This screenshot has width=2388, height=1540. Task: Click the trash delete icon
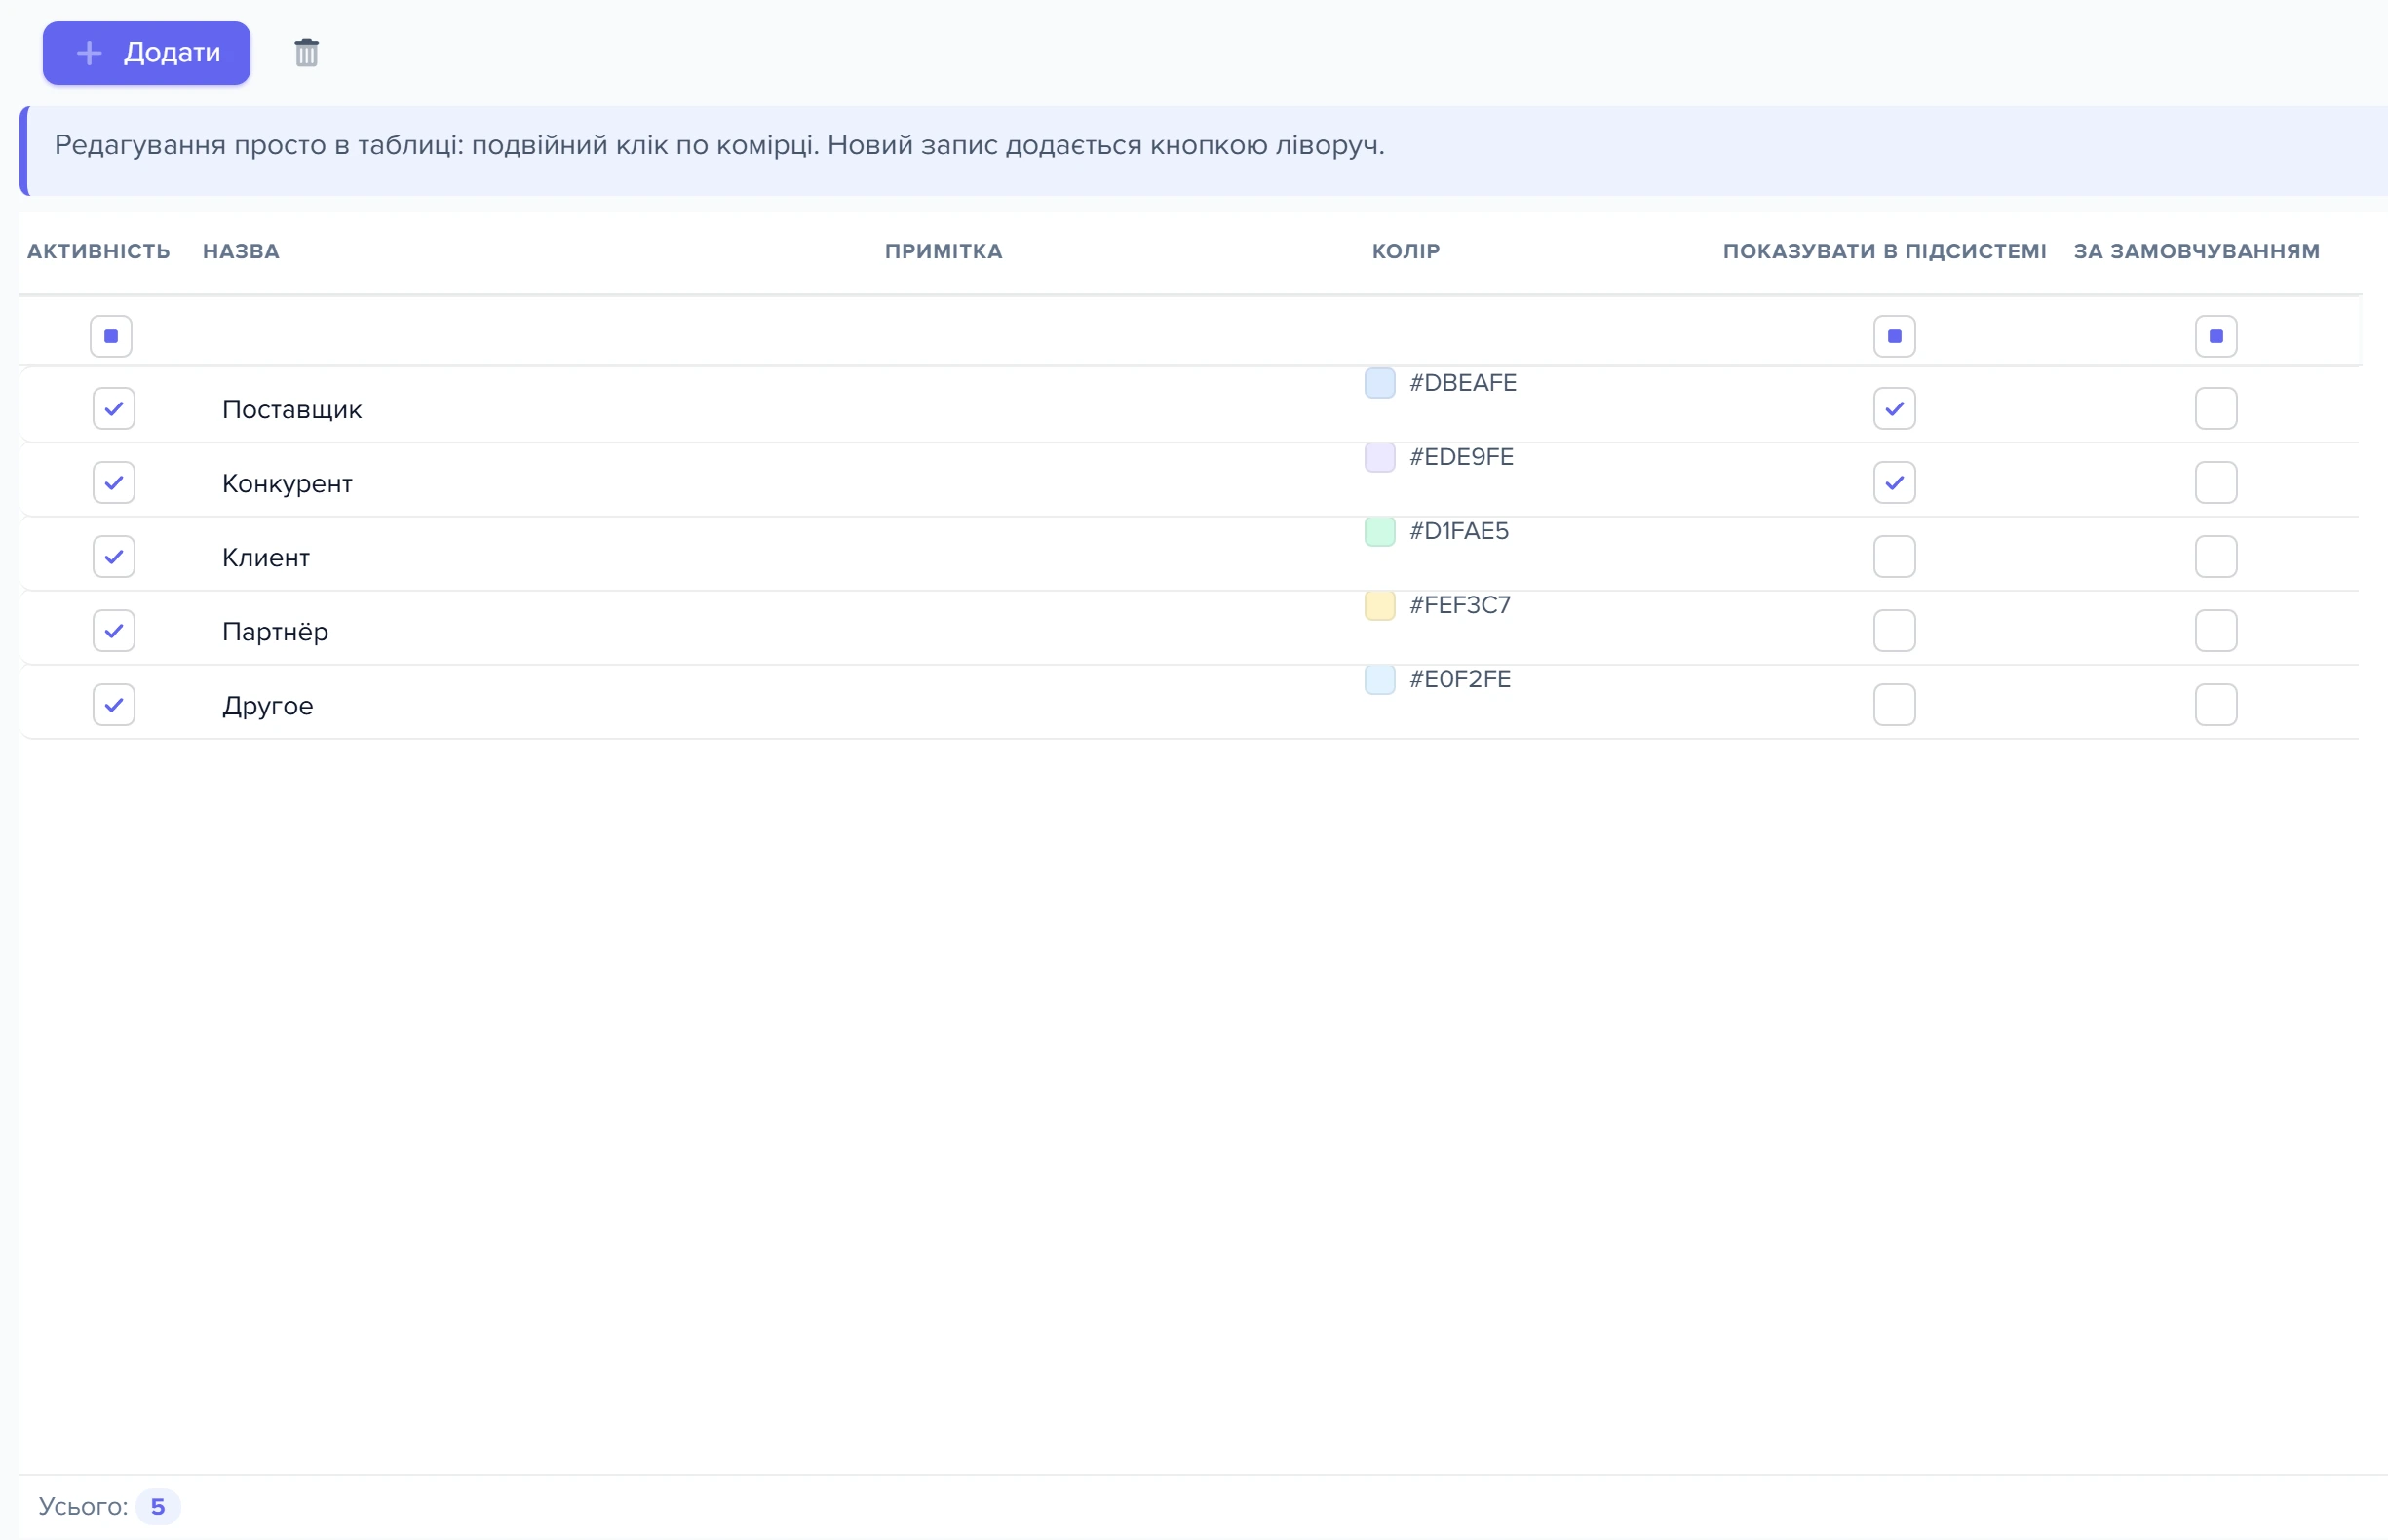(x=306, y=53)
